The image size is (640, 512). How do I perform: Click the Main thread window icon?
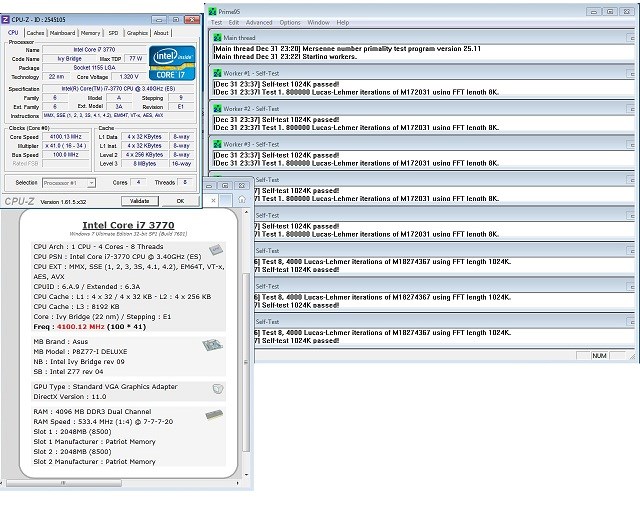[218, 38]
